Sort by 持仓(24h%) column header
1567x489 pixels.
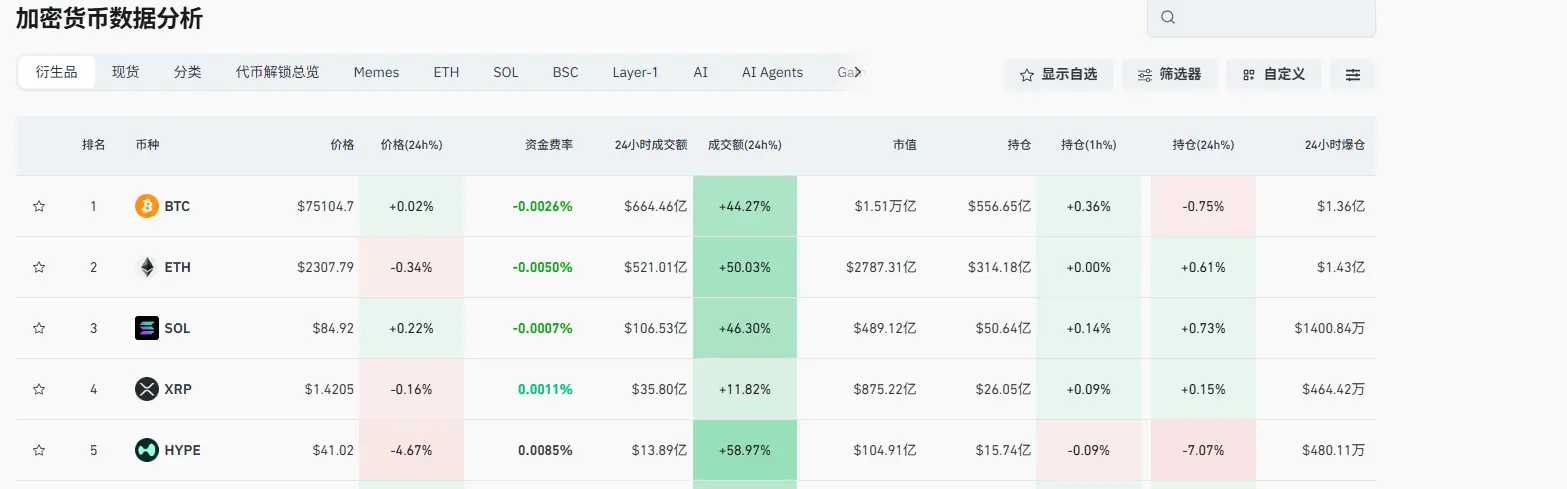(1203, 145)
